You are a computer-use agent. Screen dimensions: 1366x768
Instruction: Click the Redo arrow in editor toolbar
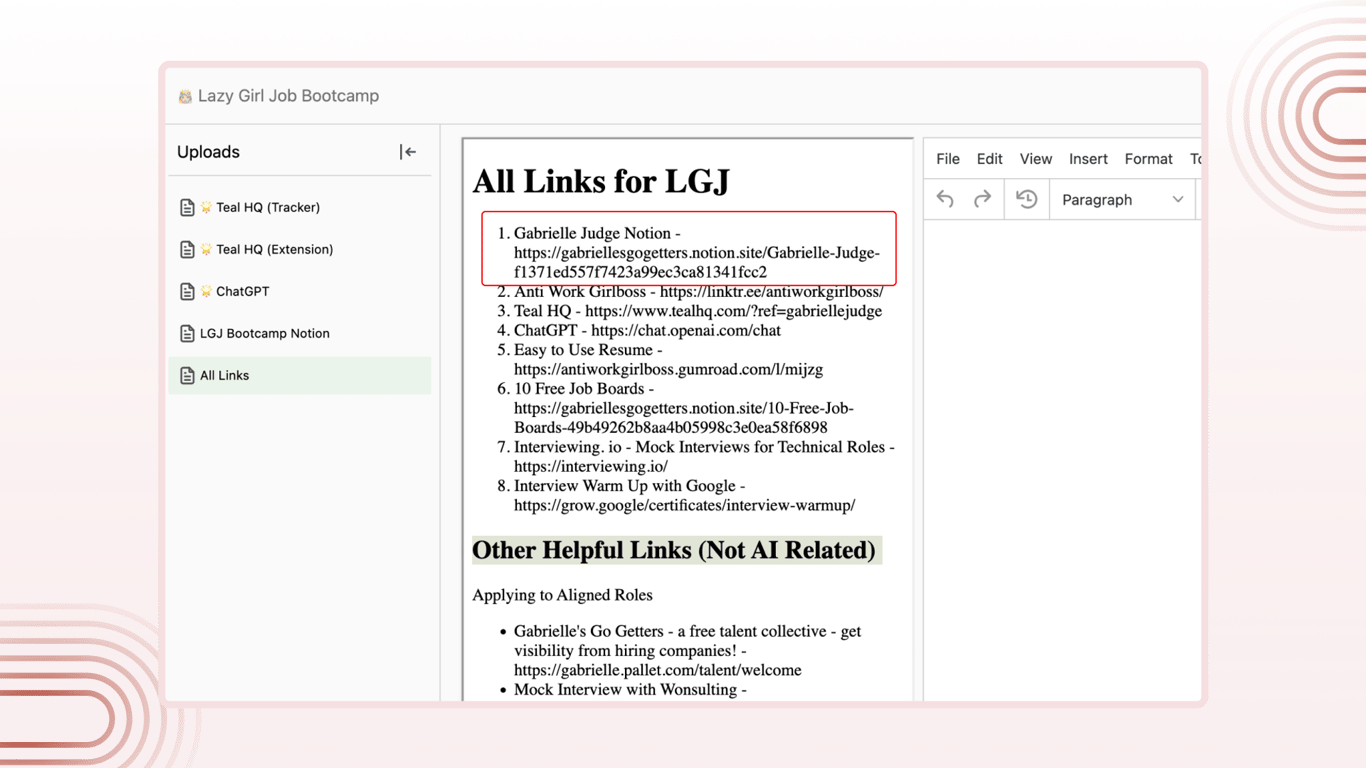tap(983, 199)
